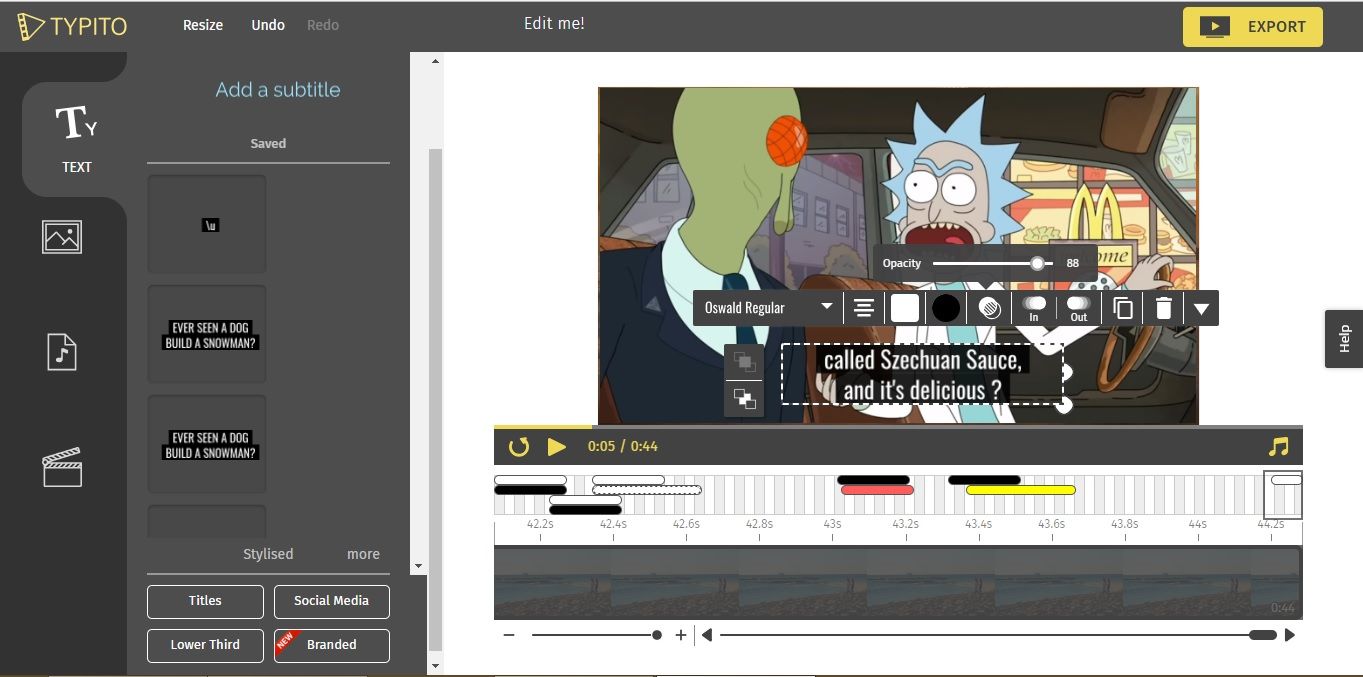Viewport: 1363px width, 677px height.
Task: Select the Szechuan Sauce subtitle text box
Action: pos(922,374)
